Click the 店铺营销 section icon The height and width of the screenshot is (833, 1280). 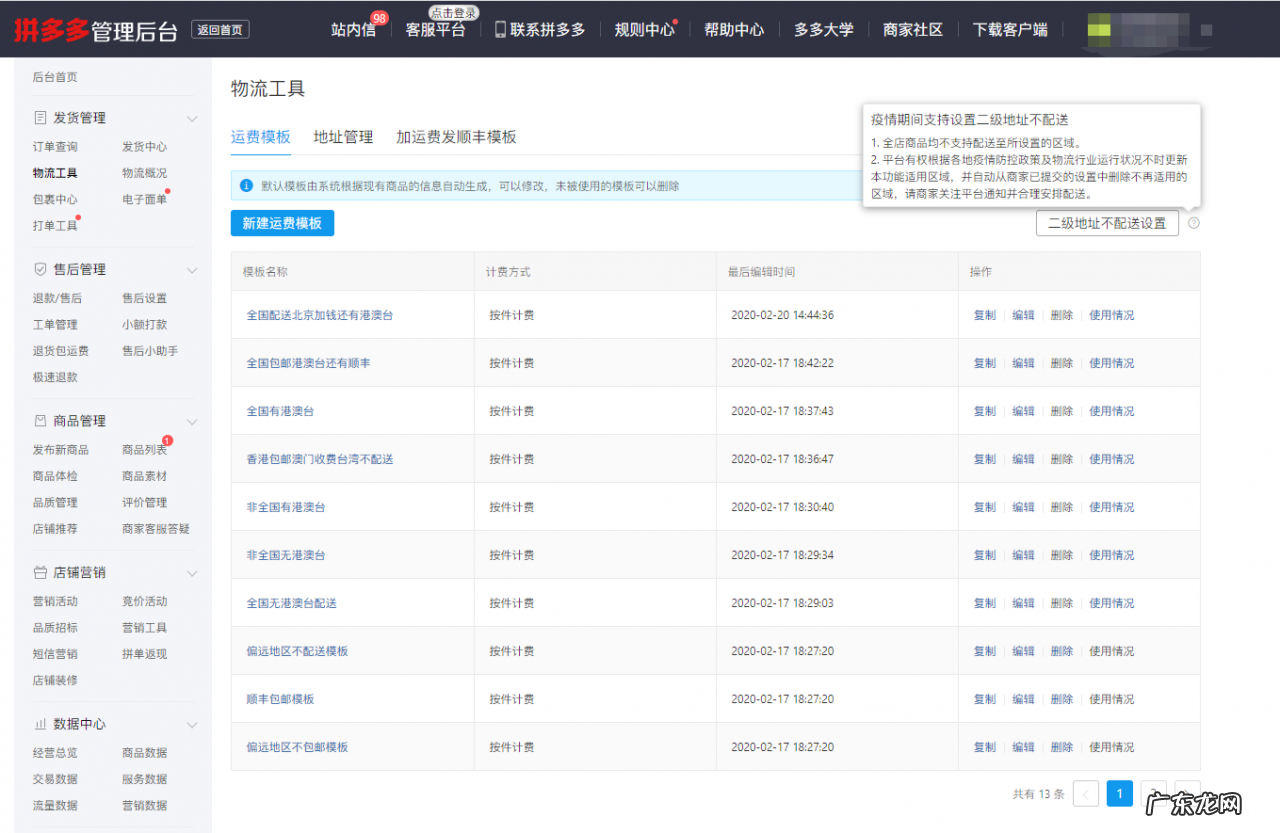coord(40,573)
